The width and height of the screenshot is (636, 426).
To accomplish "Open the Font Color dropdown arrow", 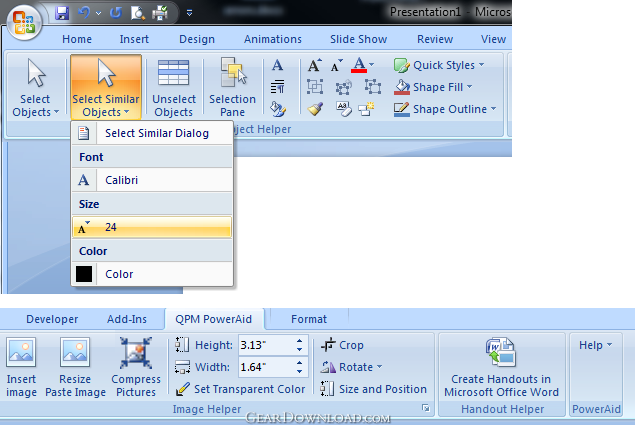I will [372, 65].
